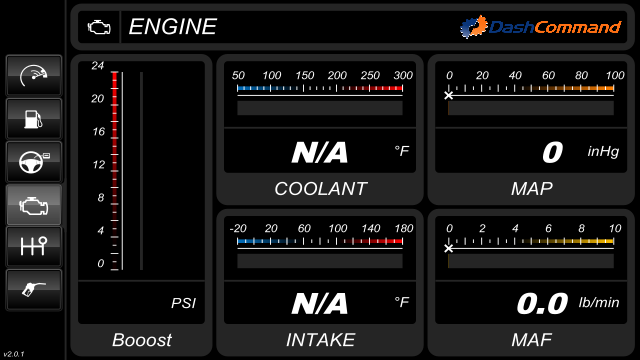Select the fuel pump sidebar icon
Viewport: 640px width, 360px height.
coord(33,119)
